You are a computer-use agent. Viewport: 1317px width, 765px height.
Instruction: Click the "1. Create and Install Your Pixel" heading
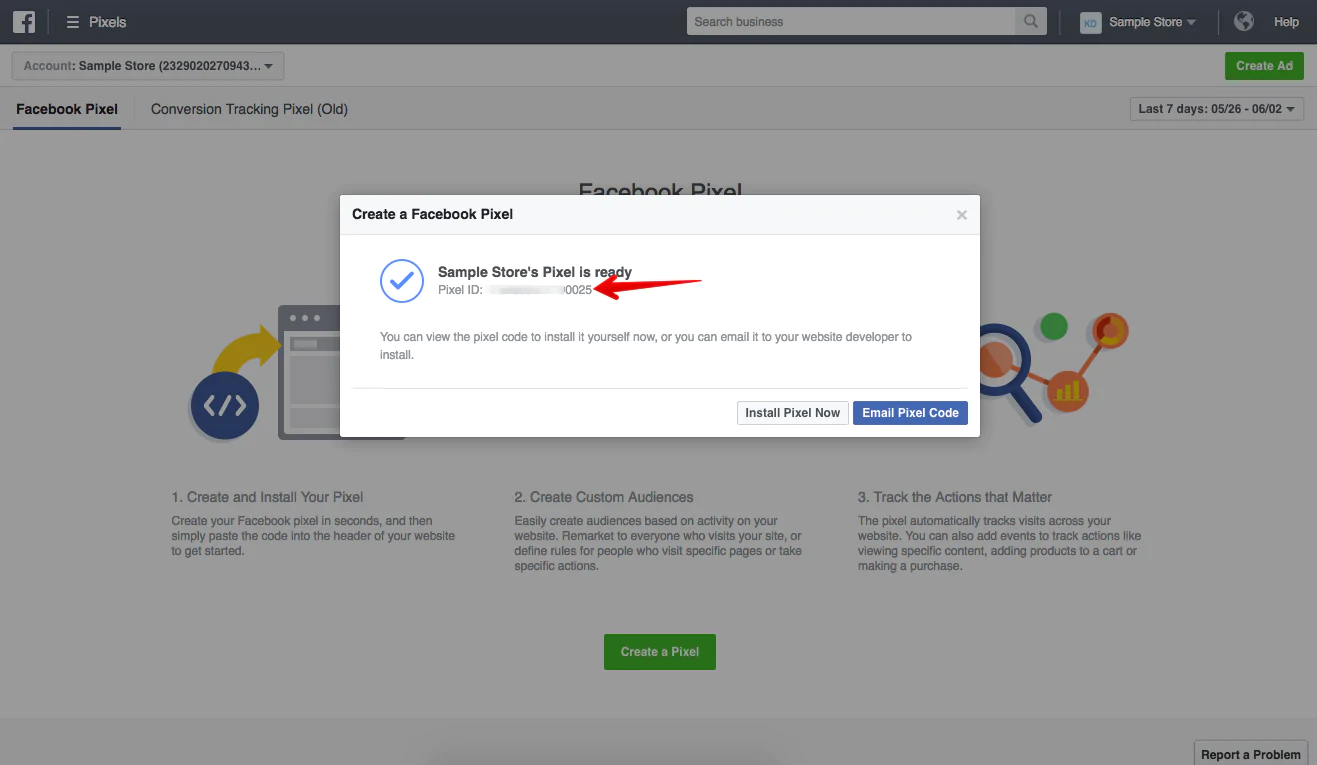[267, 497]
